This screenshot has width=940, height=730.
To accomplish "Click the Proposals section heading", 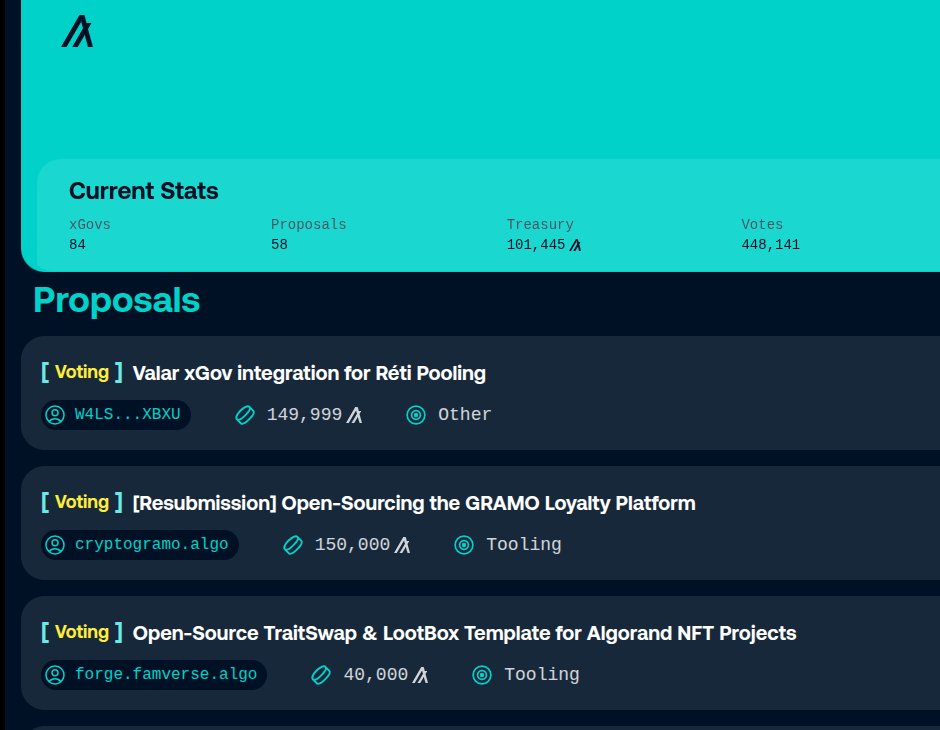I will coord(116,300).
